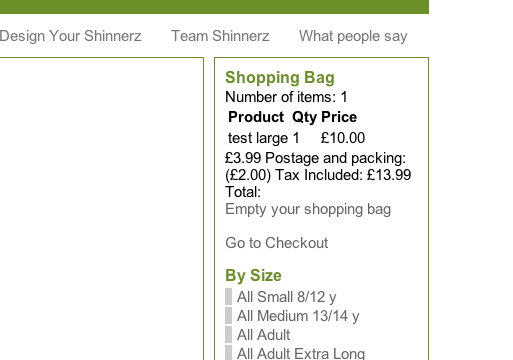Click the £10.00 item price
The image size is (513, 360).
[343, 138]
